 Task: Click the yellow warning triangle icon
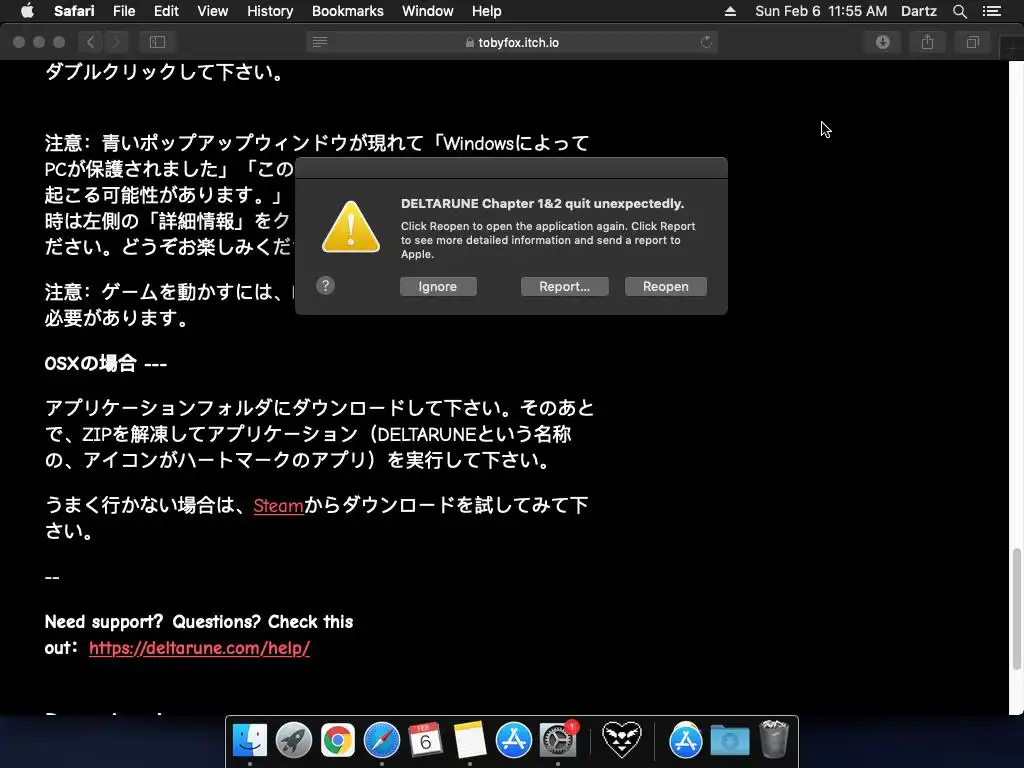coord(351,227)
